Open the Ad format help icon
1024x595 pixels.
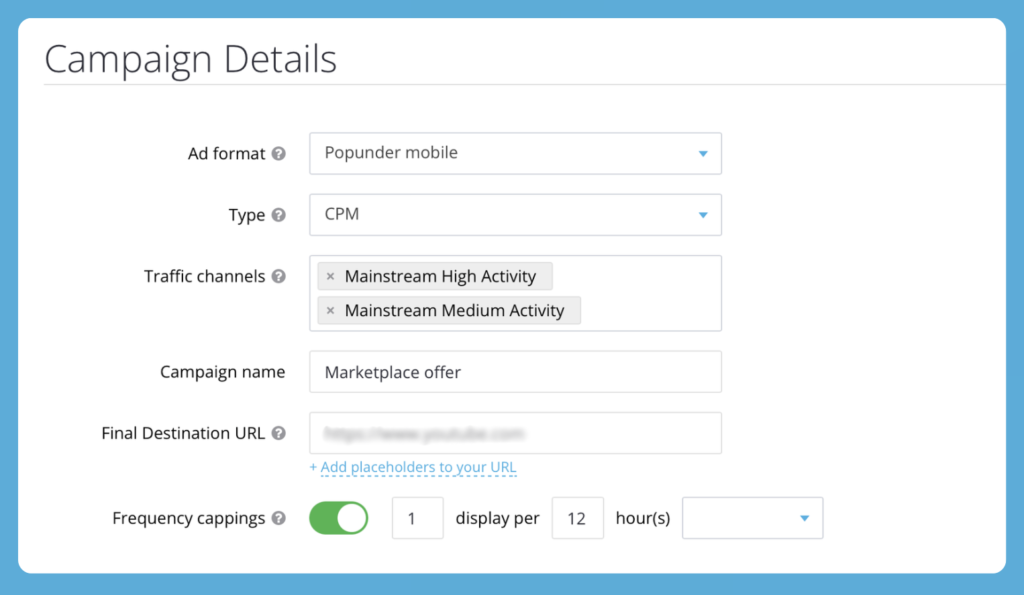pyautogui.click(x=279, y=153)
